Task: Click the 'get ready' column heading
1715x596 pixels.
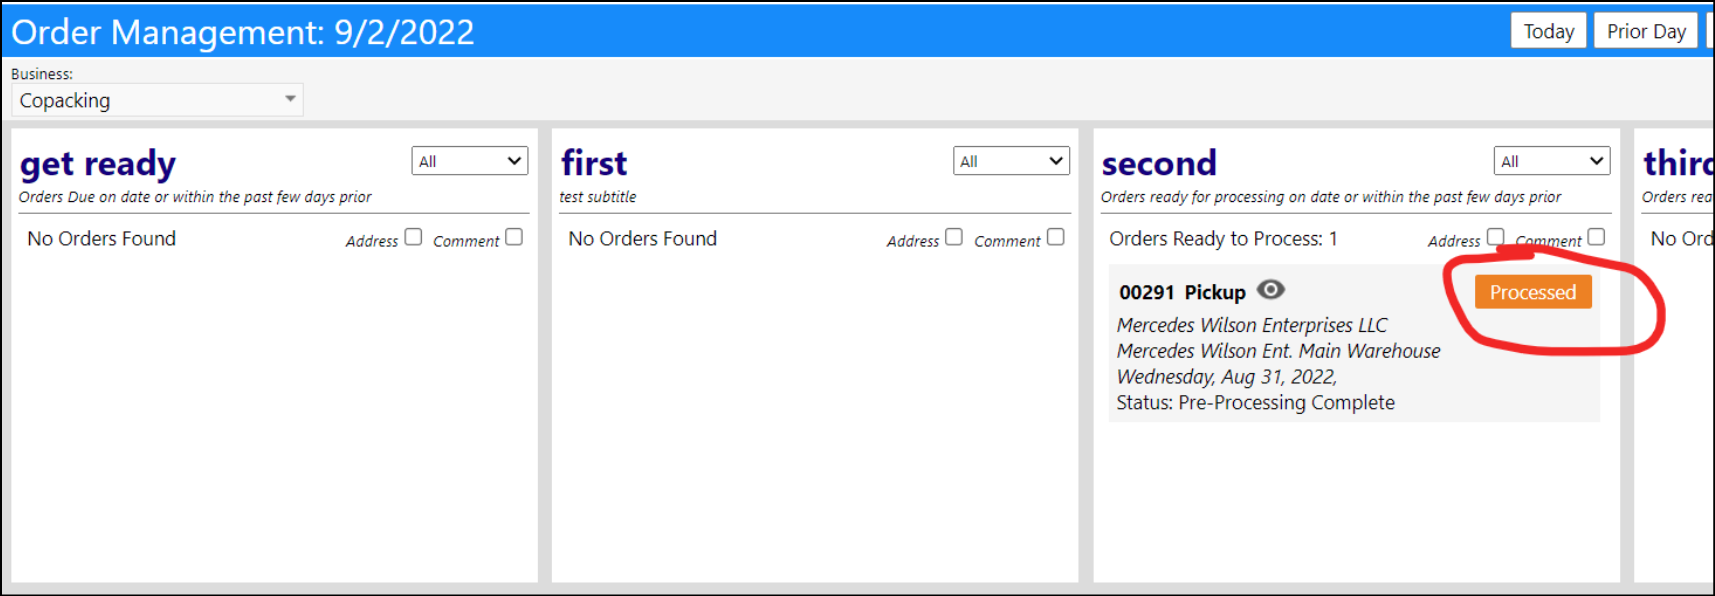Action: point(98,164)
